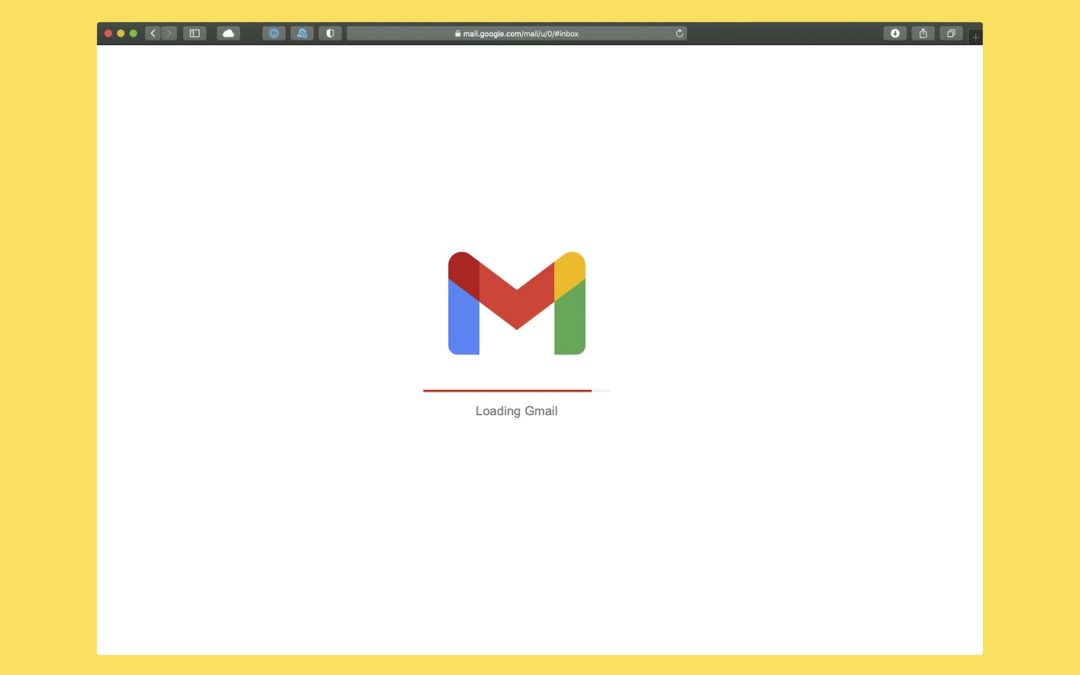Close the Safari window
Viewport: 1080px width, 675px height.
[108, 33]
